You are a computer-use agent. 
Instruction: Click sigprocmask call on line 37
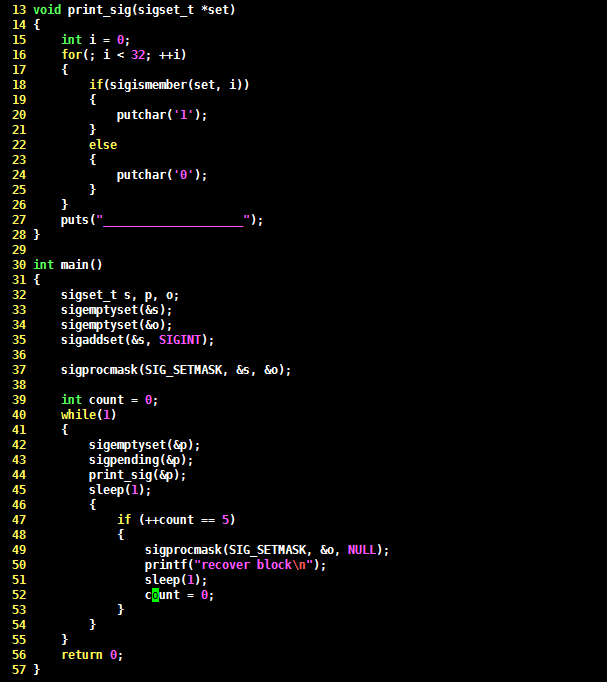tap(176, 370)
